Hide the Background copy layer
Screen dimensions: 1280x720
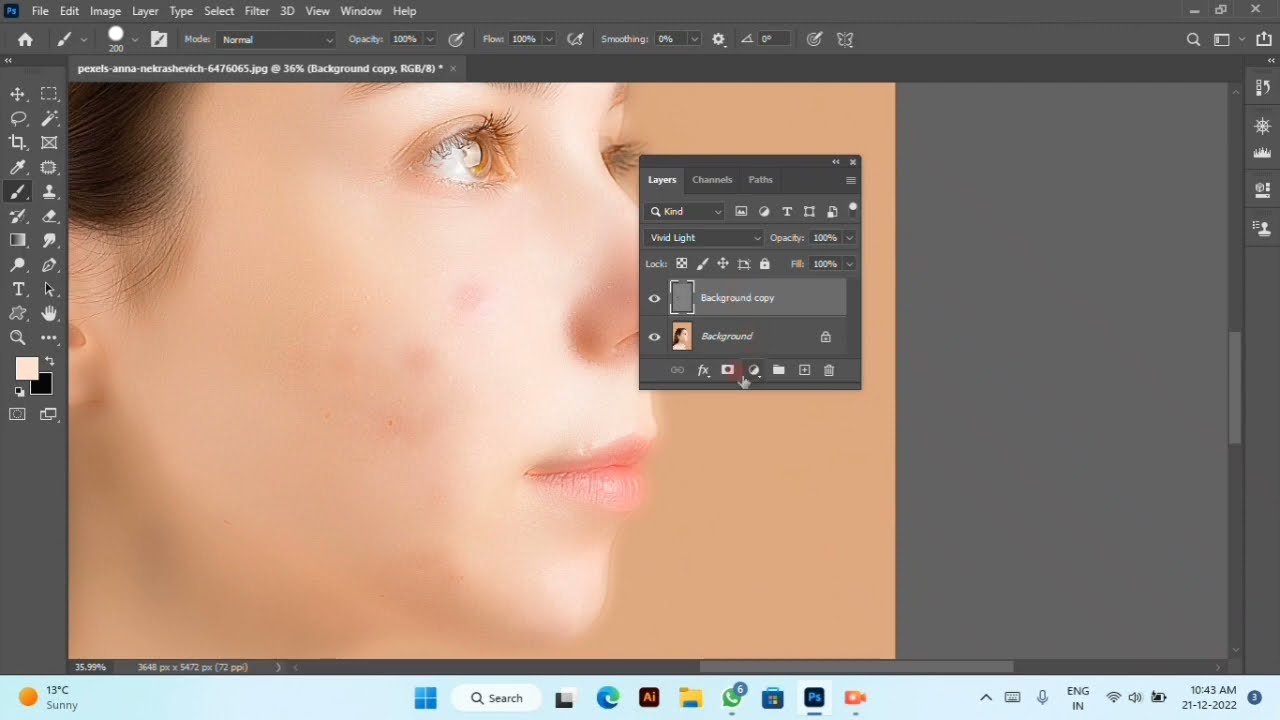click(654, 298)
